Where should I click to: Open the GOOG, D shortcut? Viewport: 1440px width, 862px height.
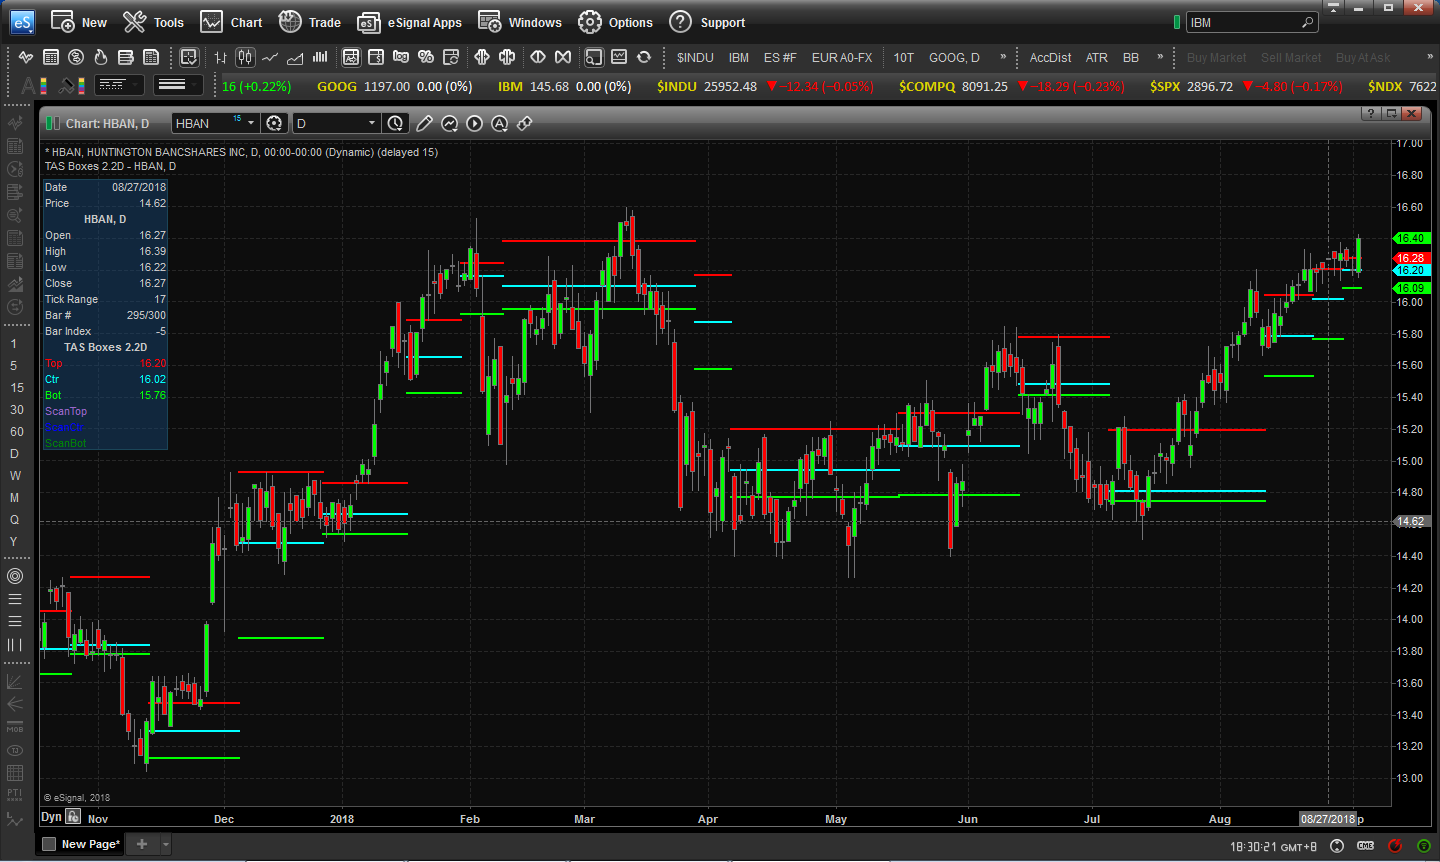click(x=954, y=57)
